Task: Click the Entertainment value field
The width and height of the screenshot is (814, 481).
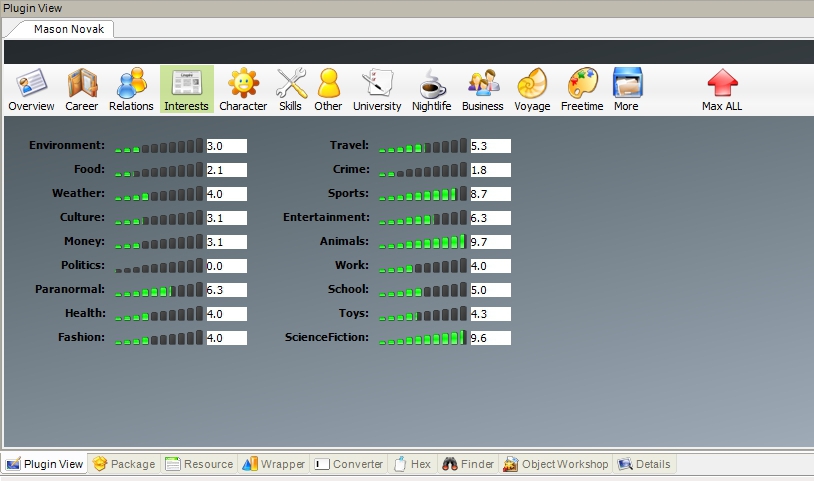Action: [x=491, y=218]
